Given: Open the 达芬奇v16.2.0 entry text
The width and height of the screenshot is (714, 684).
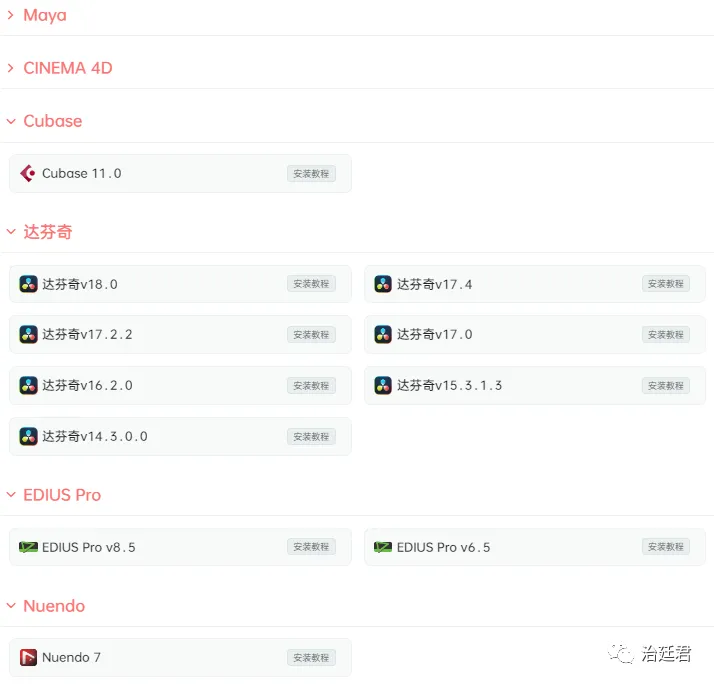Looking at the screenshot, I should pyautogui.click(x=87, y=386).
